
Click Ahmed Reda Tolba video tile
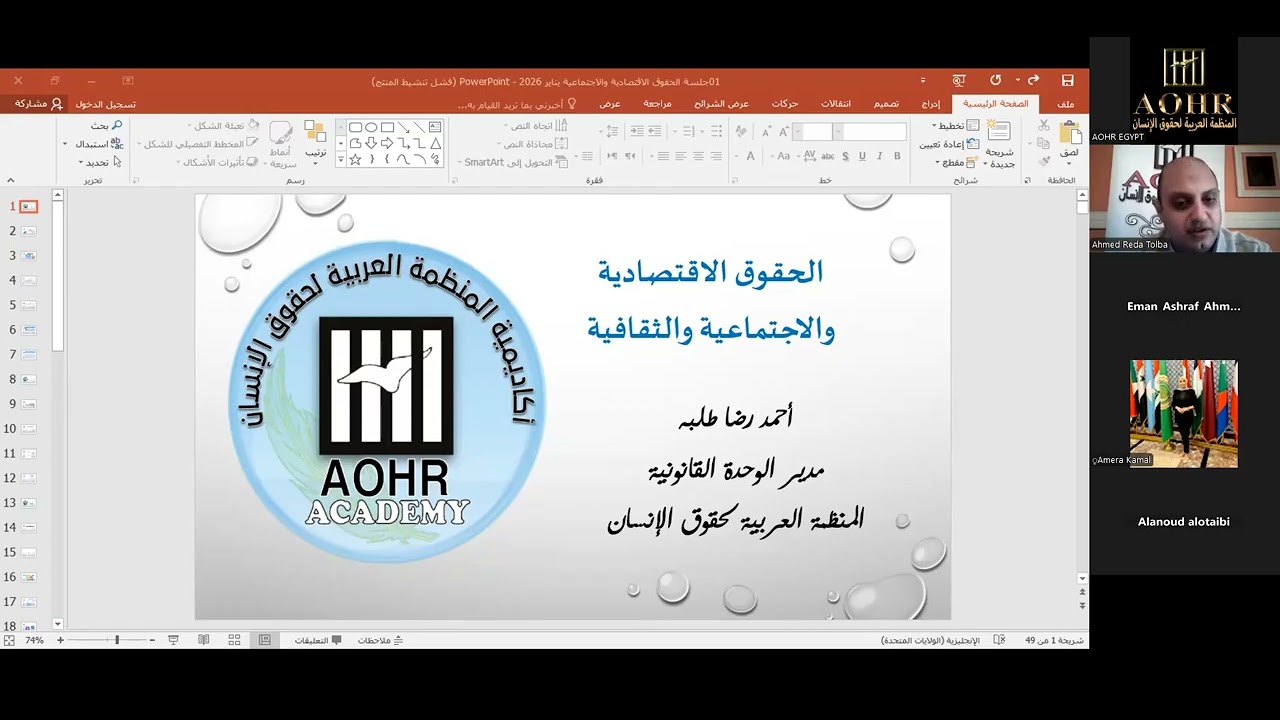click(1184, 198)
